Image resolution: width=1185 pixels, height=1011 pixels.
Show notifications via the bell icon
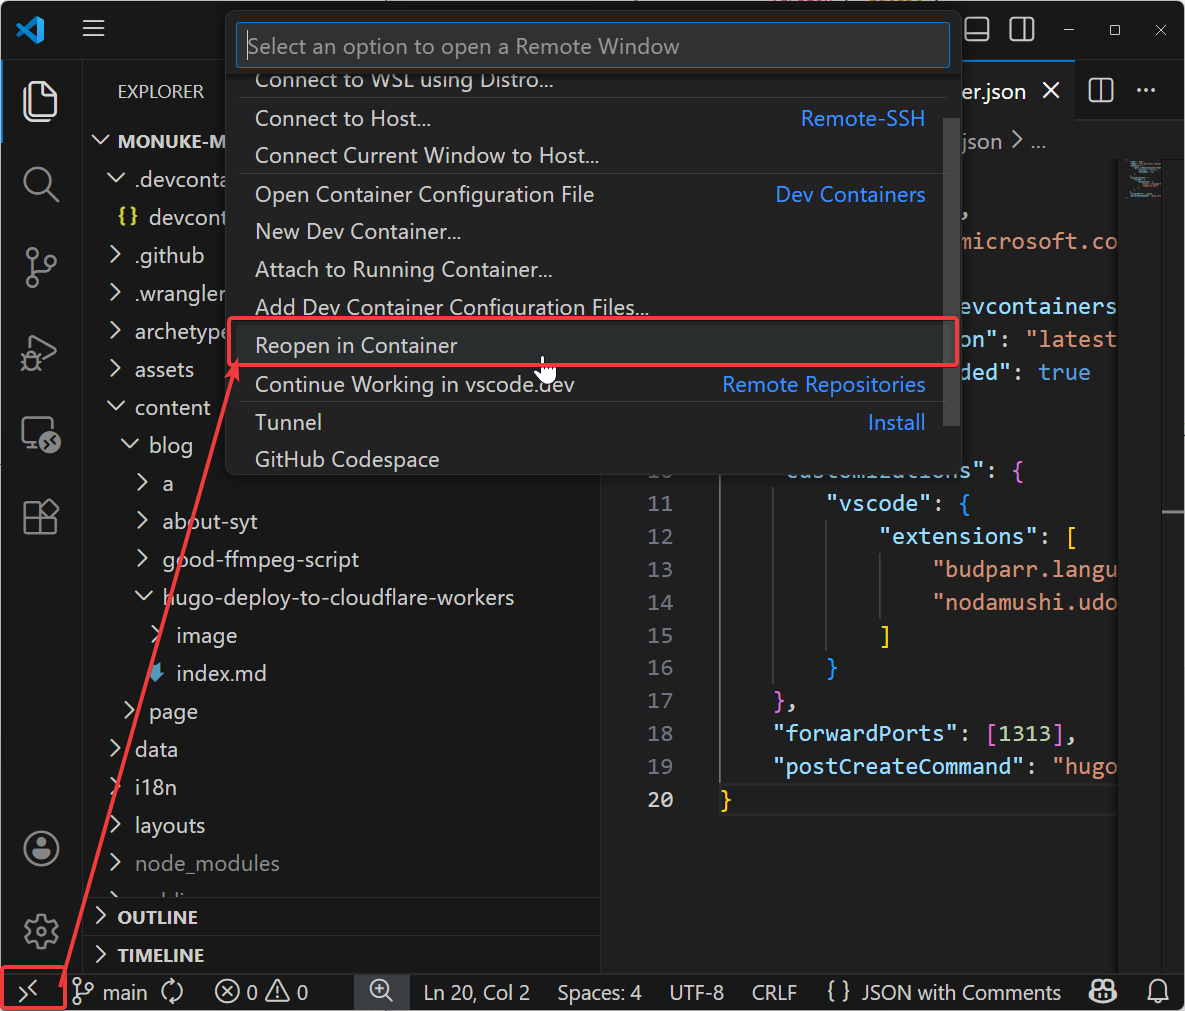point(1158,991)
